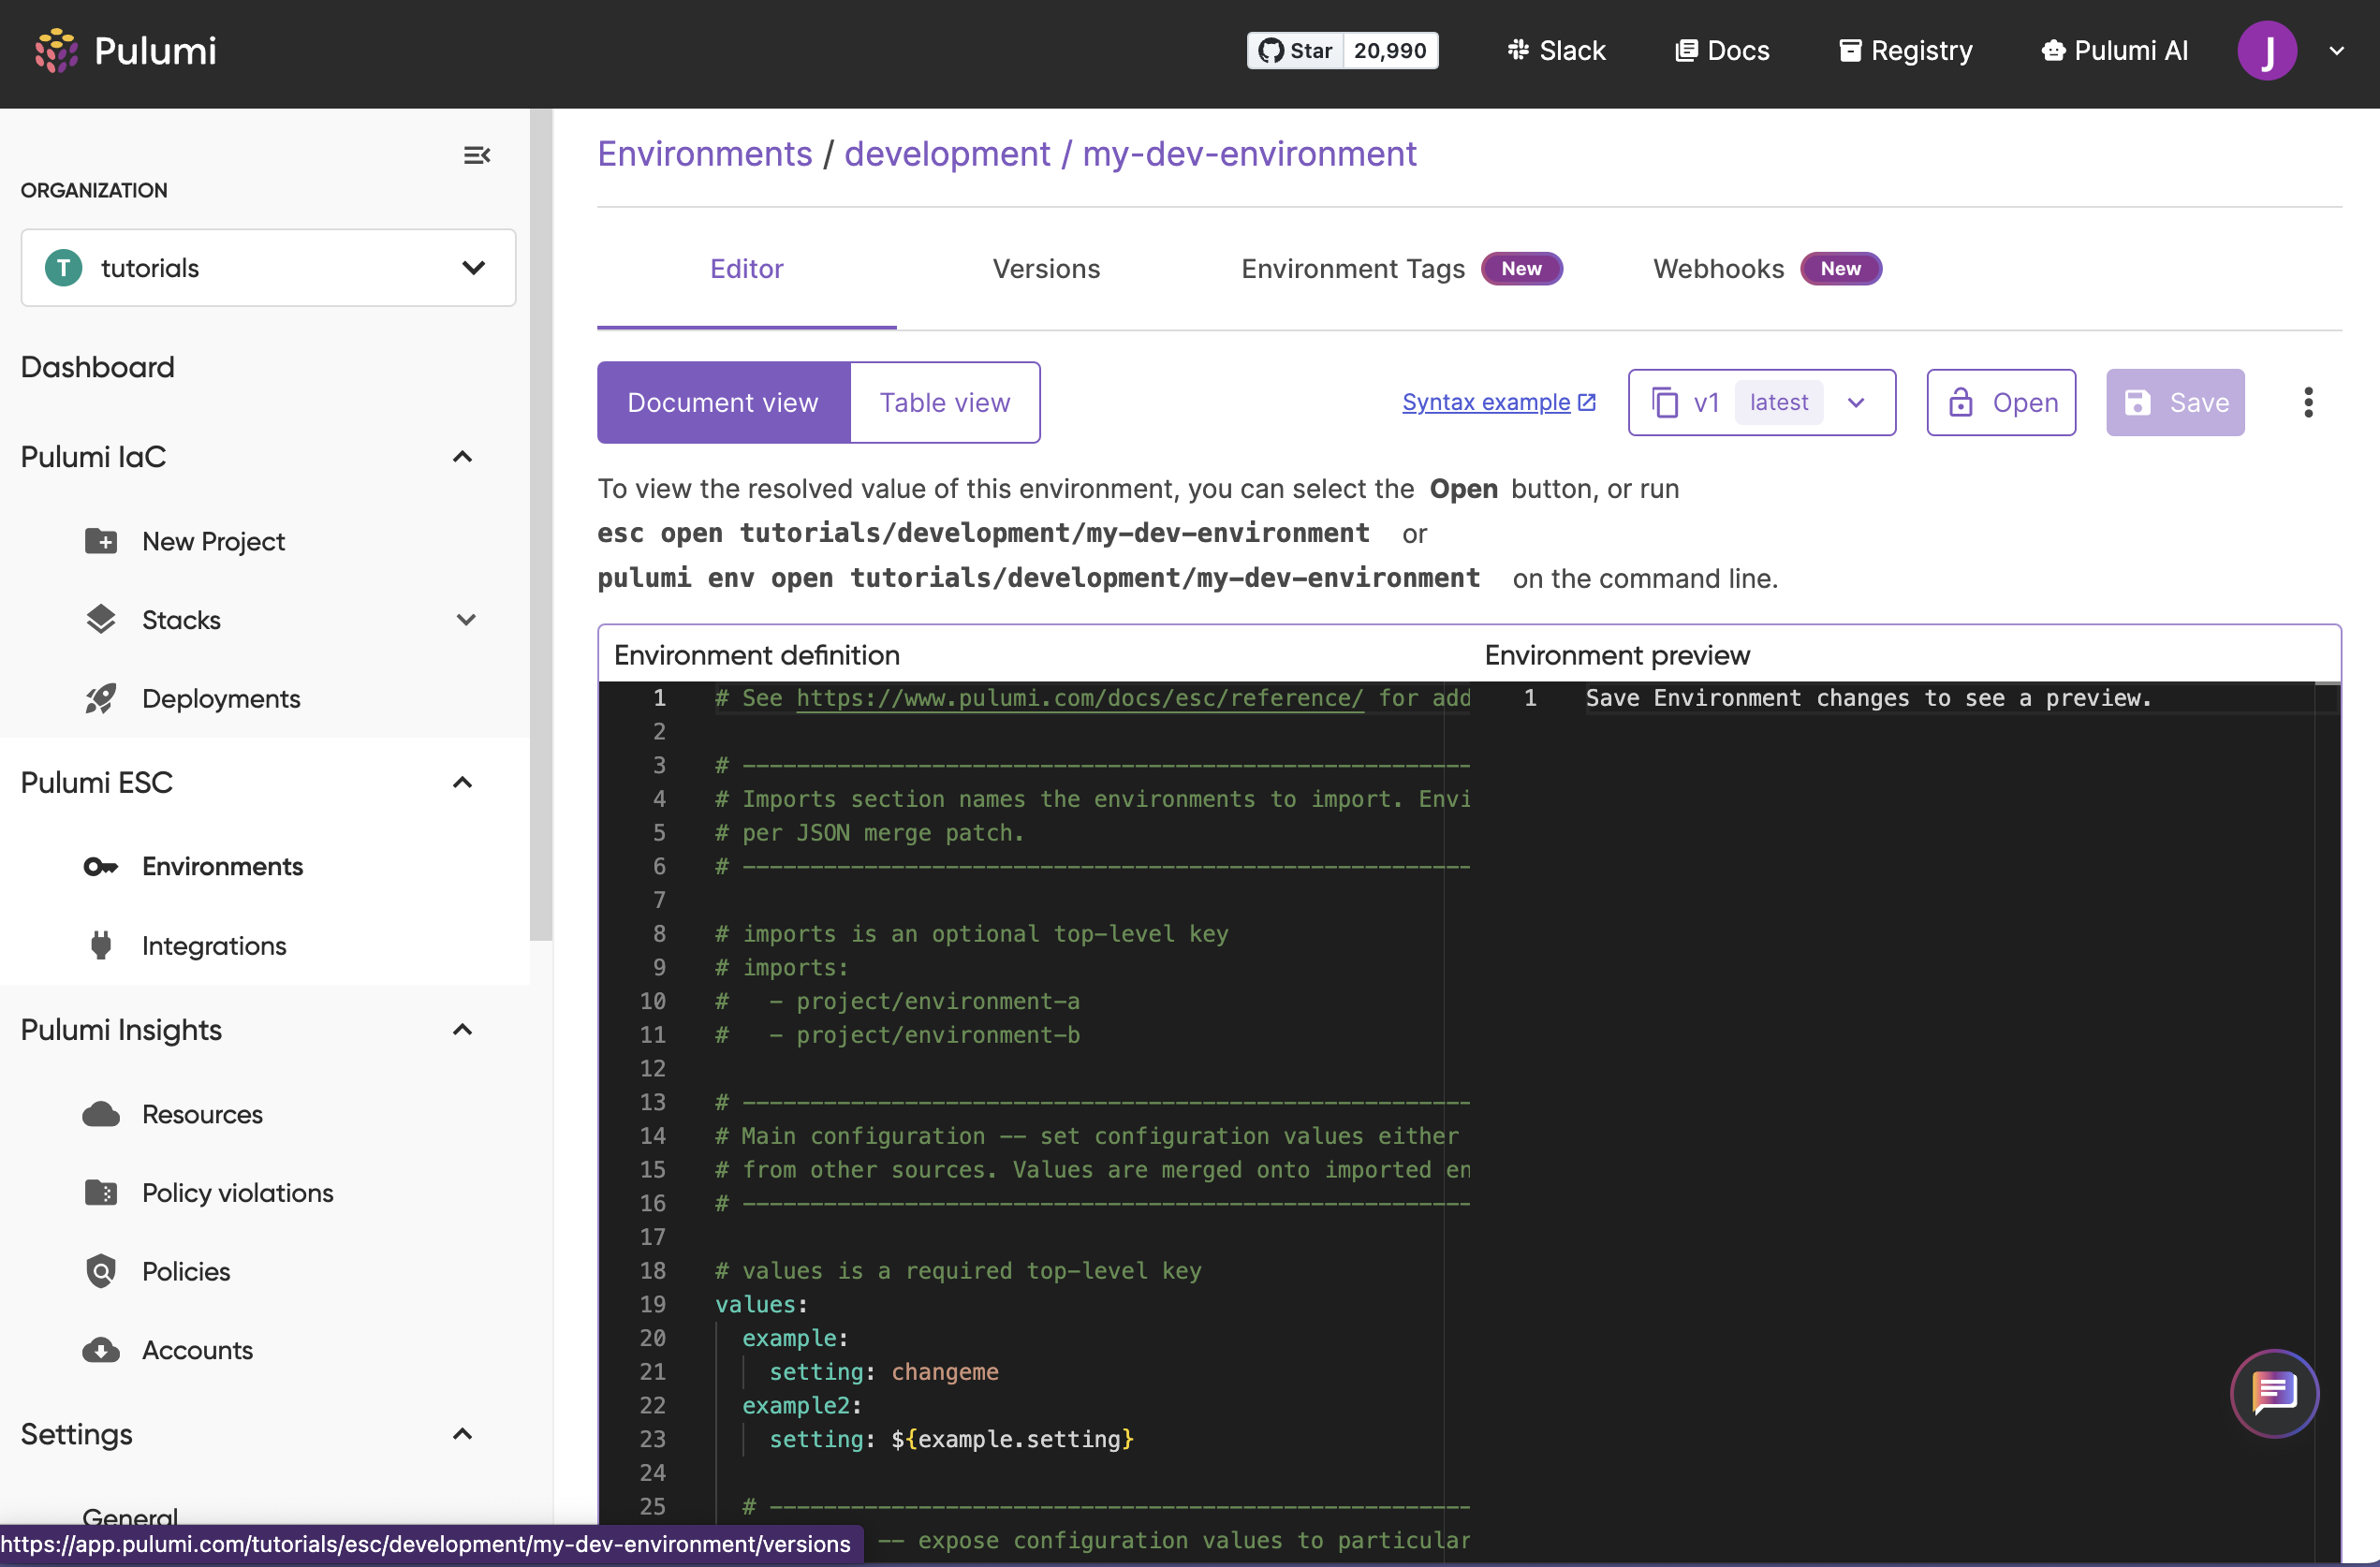This screenshot has height=1567, width=2380.
Task: Click sidebar vertical scrollbar
Action: click(540, 525)
